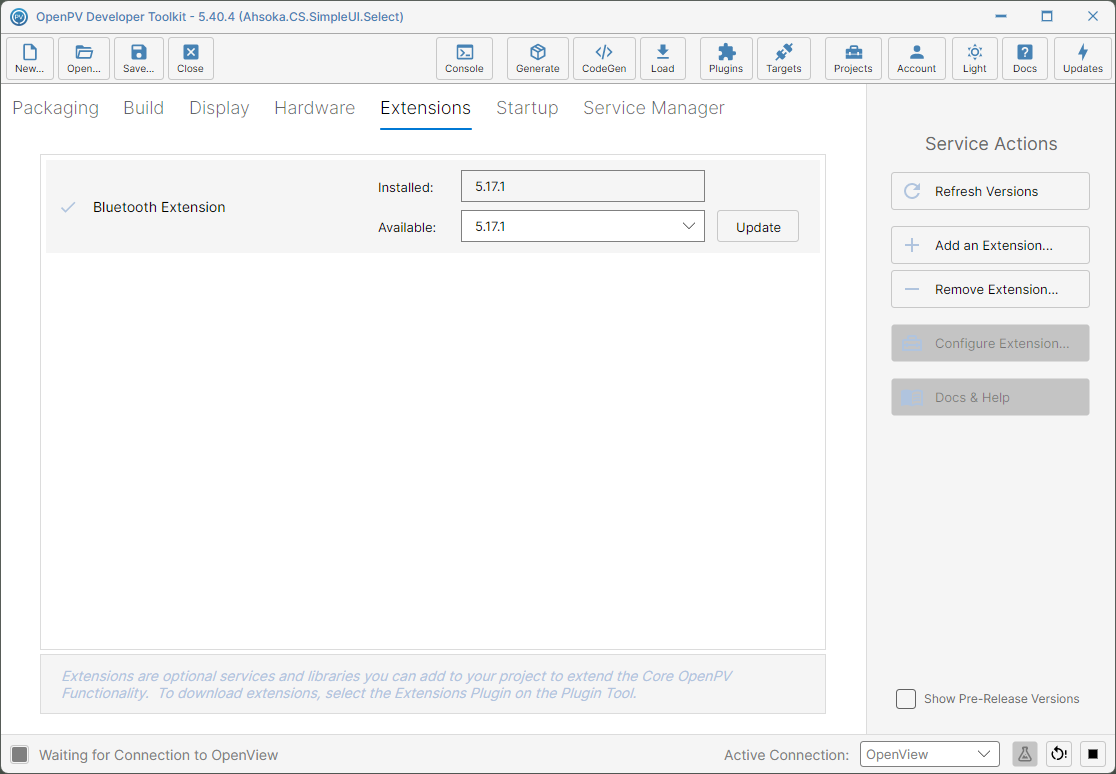The image size is (1116, 774).
Task: Switch theme with the Light icon
Action: click(975, 58)
